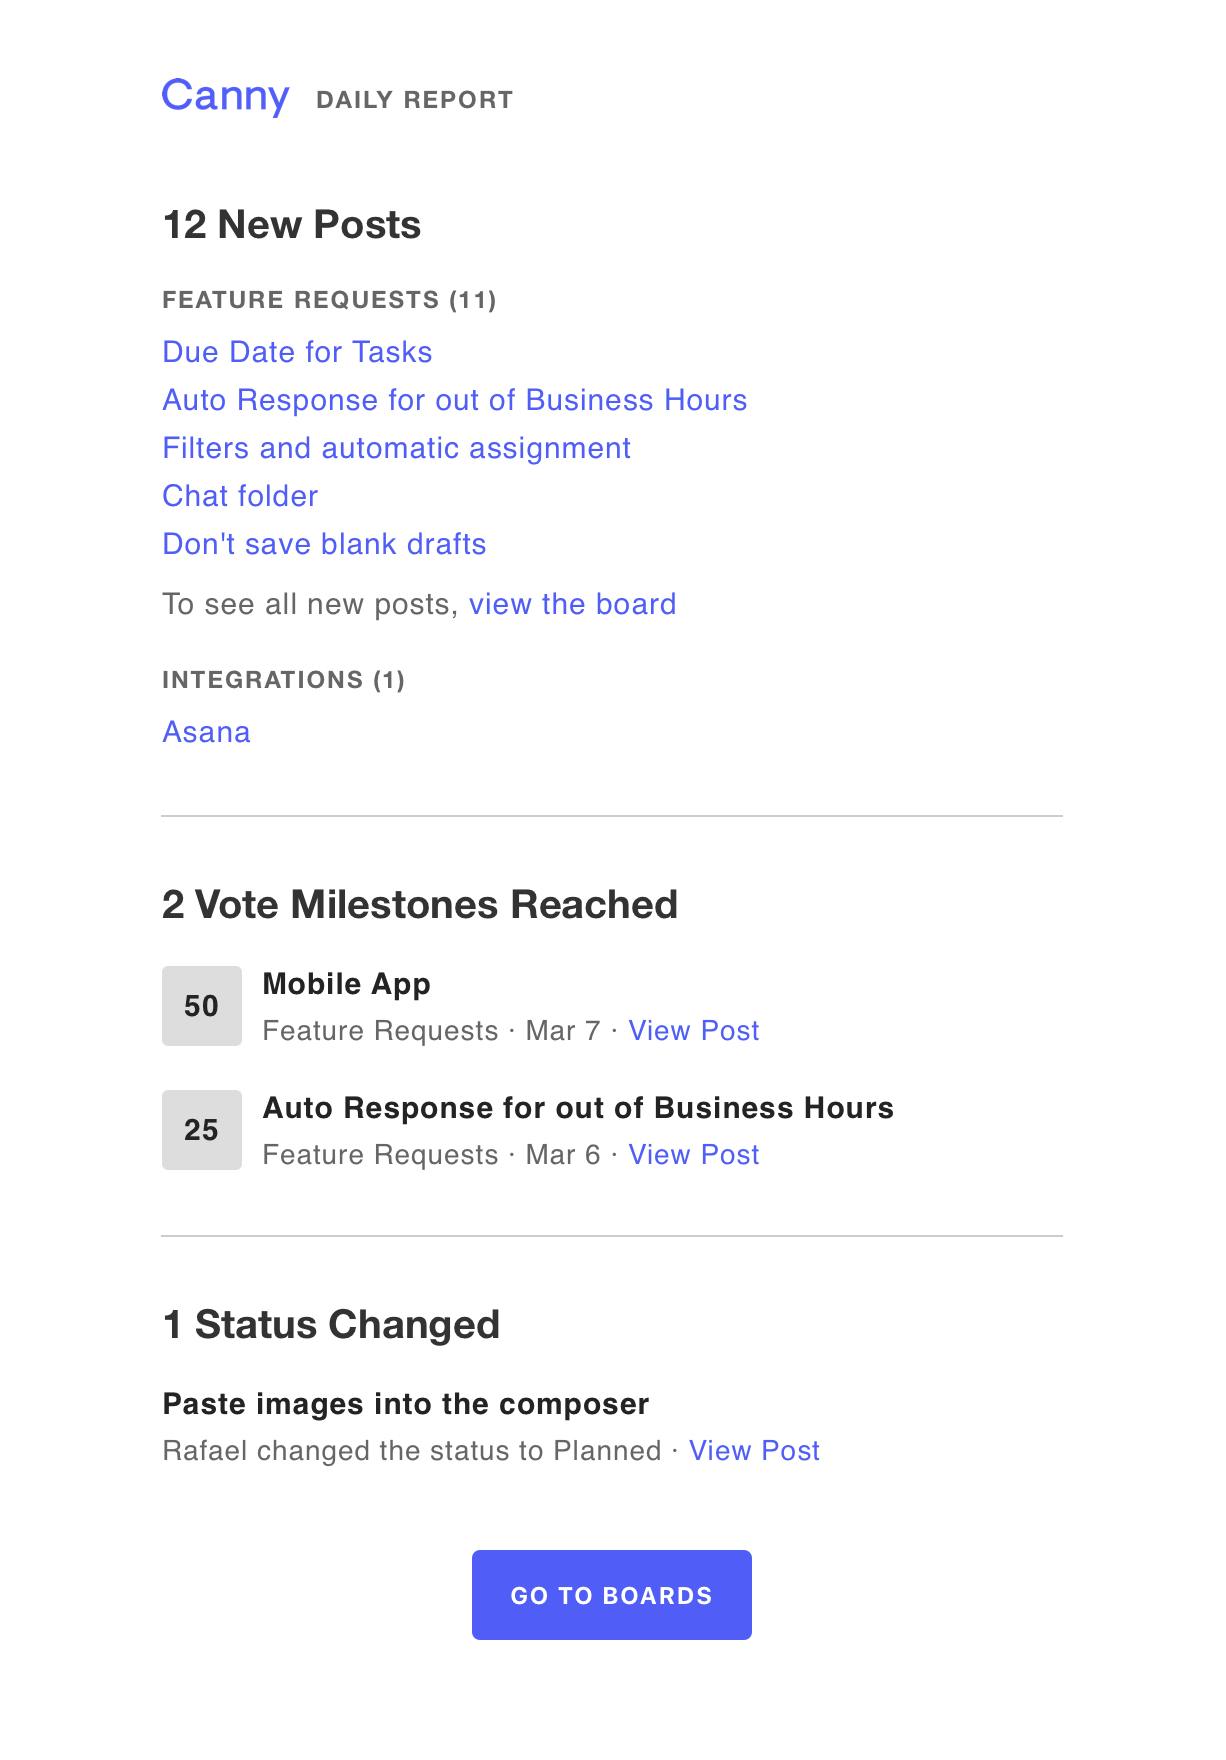Open the Chat folder post
The image size is (1226, 1760).
(240, 496)
